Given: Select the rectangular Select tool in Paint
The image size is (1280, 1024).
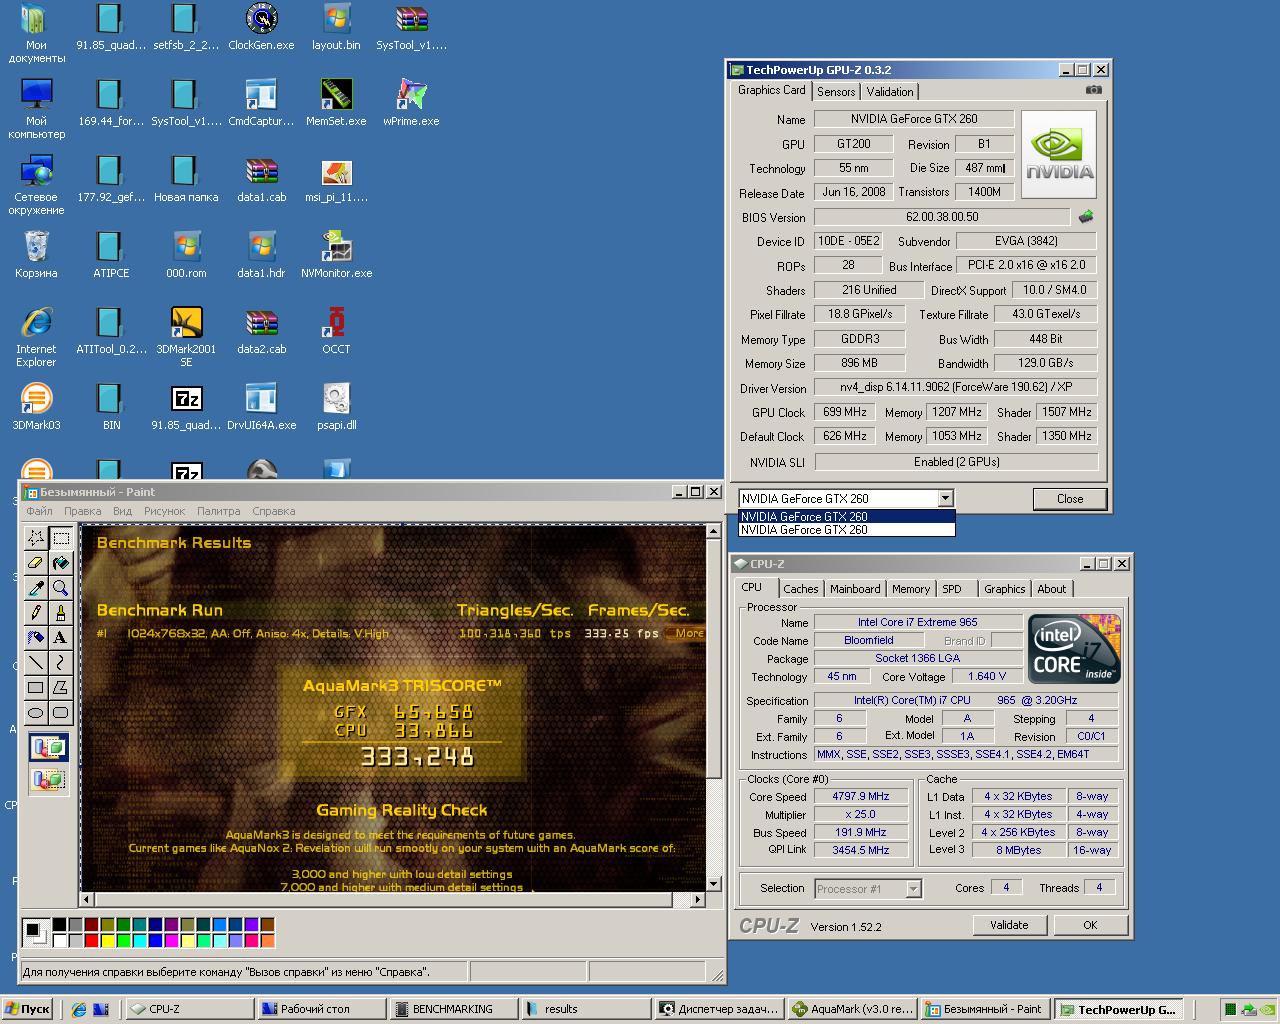Looking at the screenshot, I should coord(61,538).
